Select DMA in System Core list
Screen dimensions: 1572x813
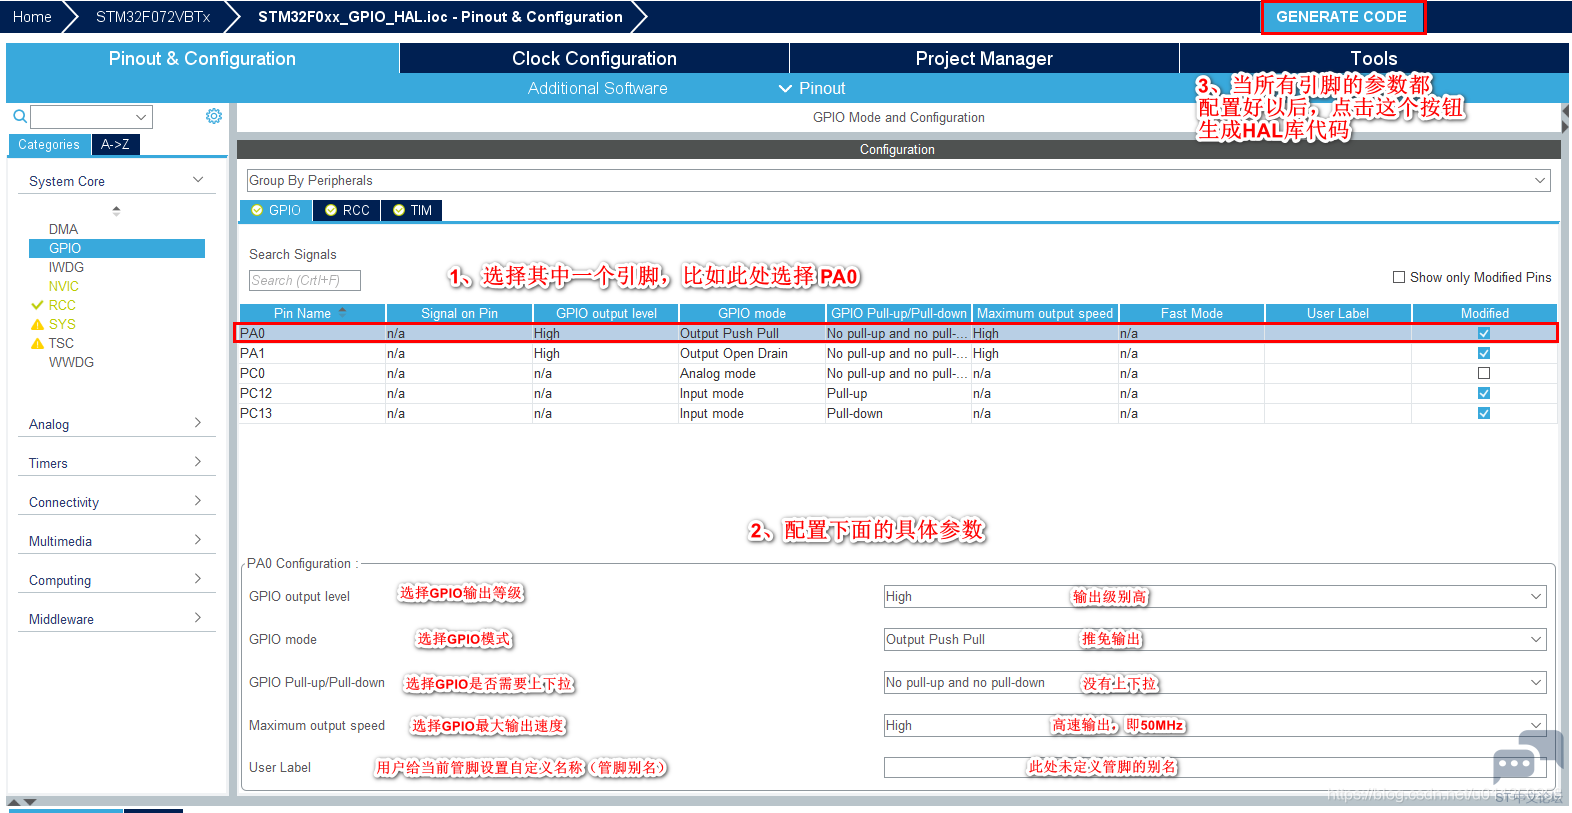pos(63,229)
